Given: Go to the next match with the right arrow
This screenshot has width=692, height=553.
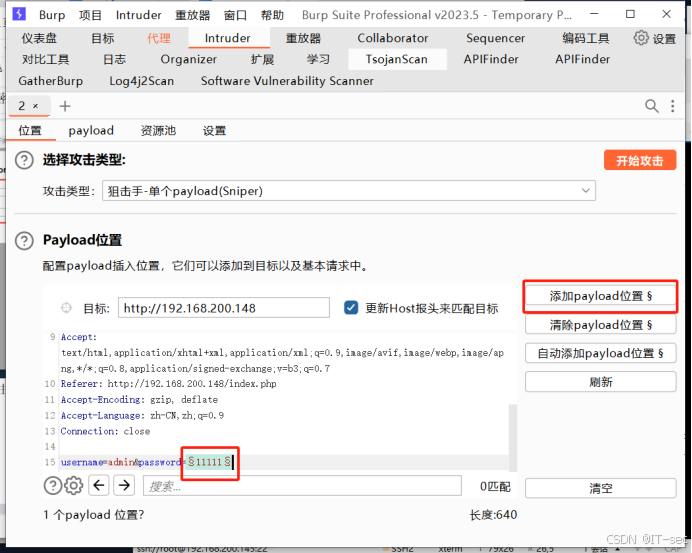Looking at the screenshot, I should 124,485.
